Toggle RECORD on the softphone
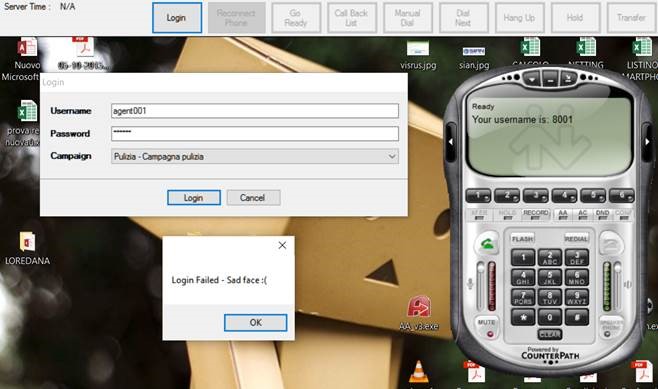 click(535, 214)
